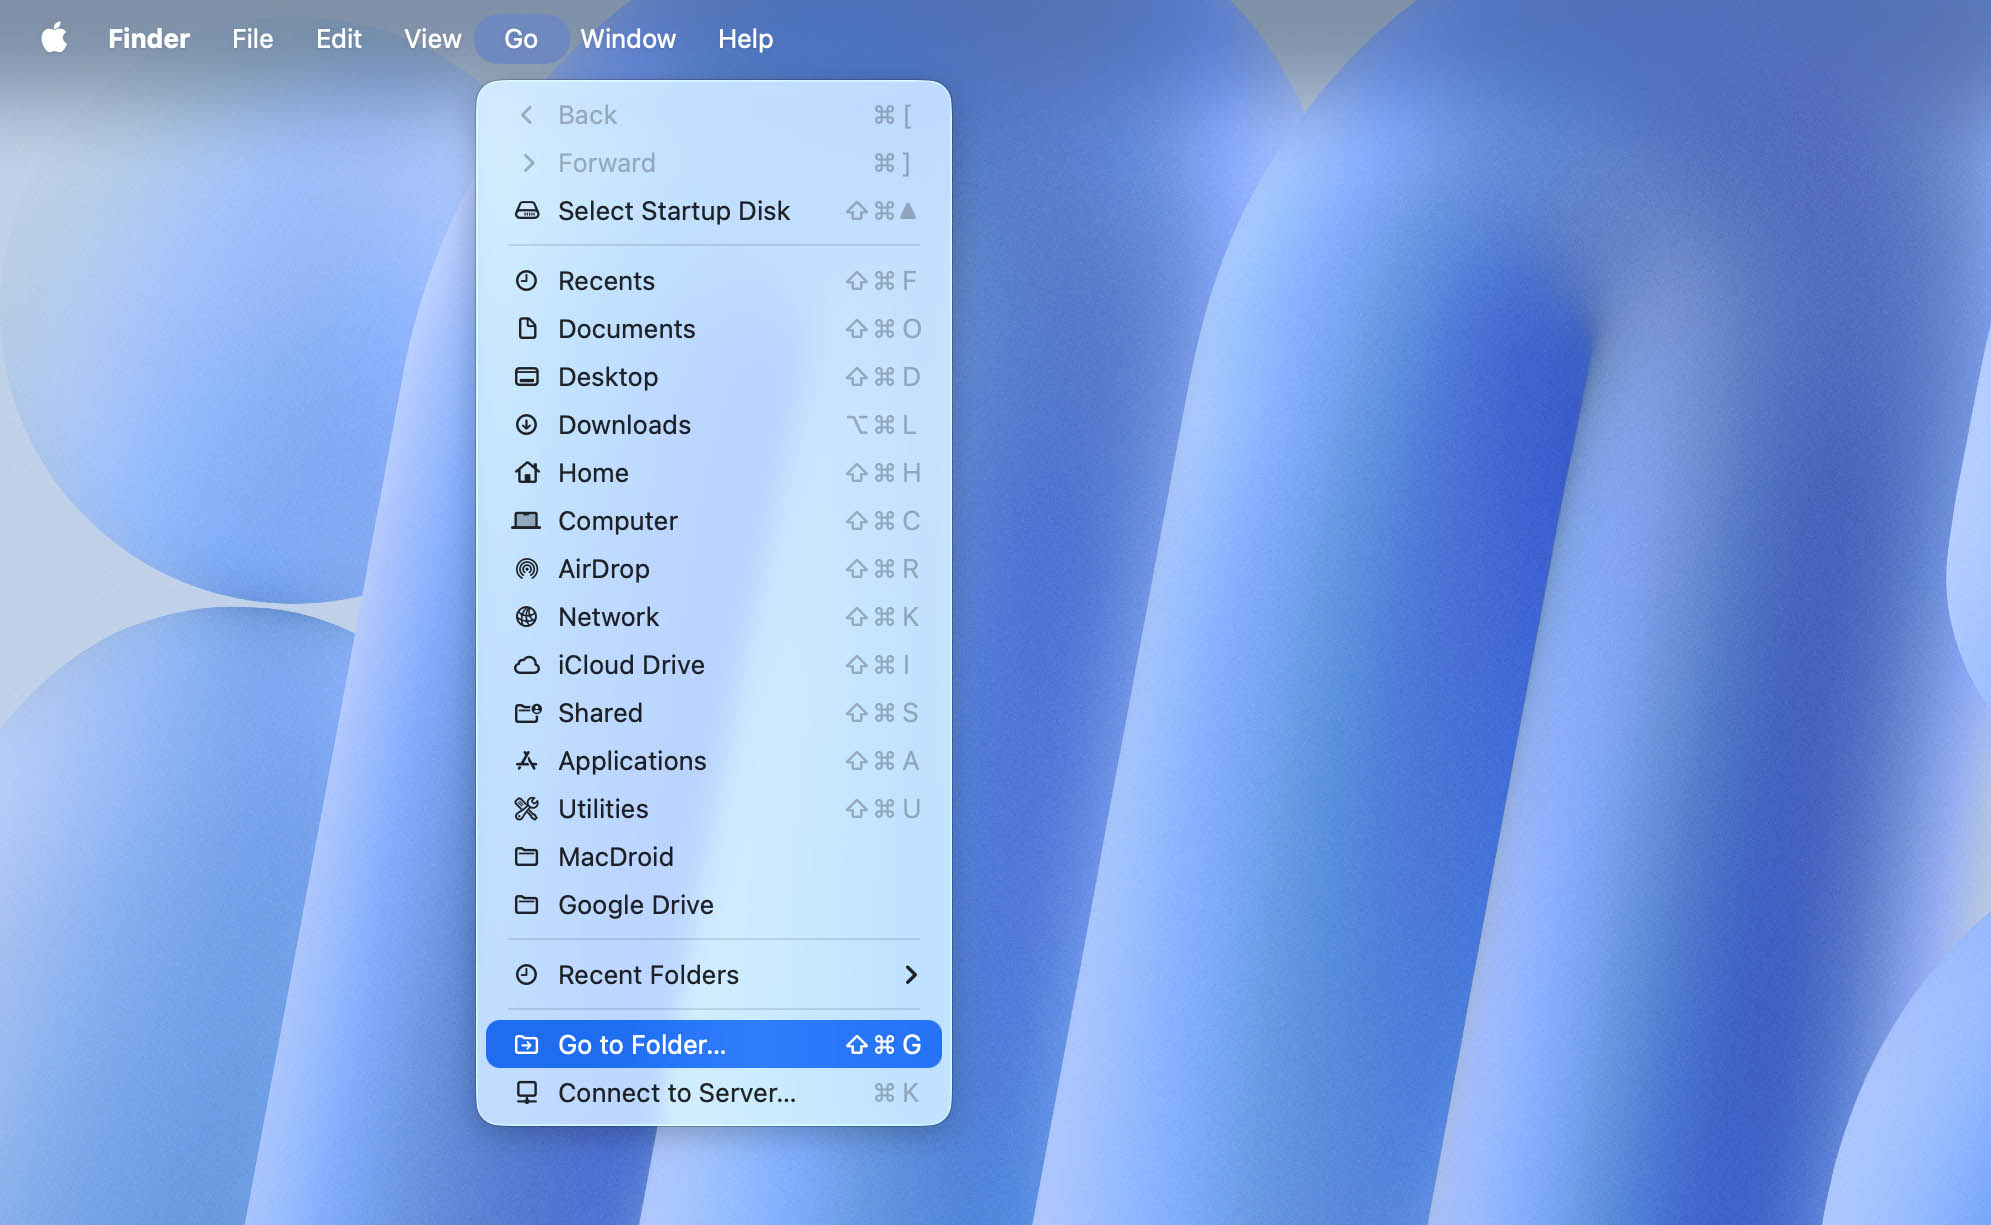1991x1225 pixels.
Task: Select iCloud Drive
Action: (631, 665)
